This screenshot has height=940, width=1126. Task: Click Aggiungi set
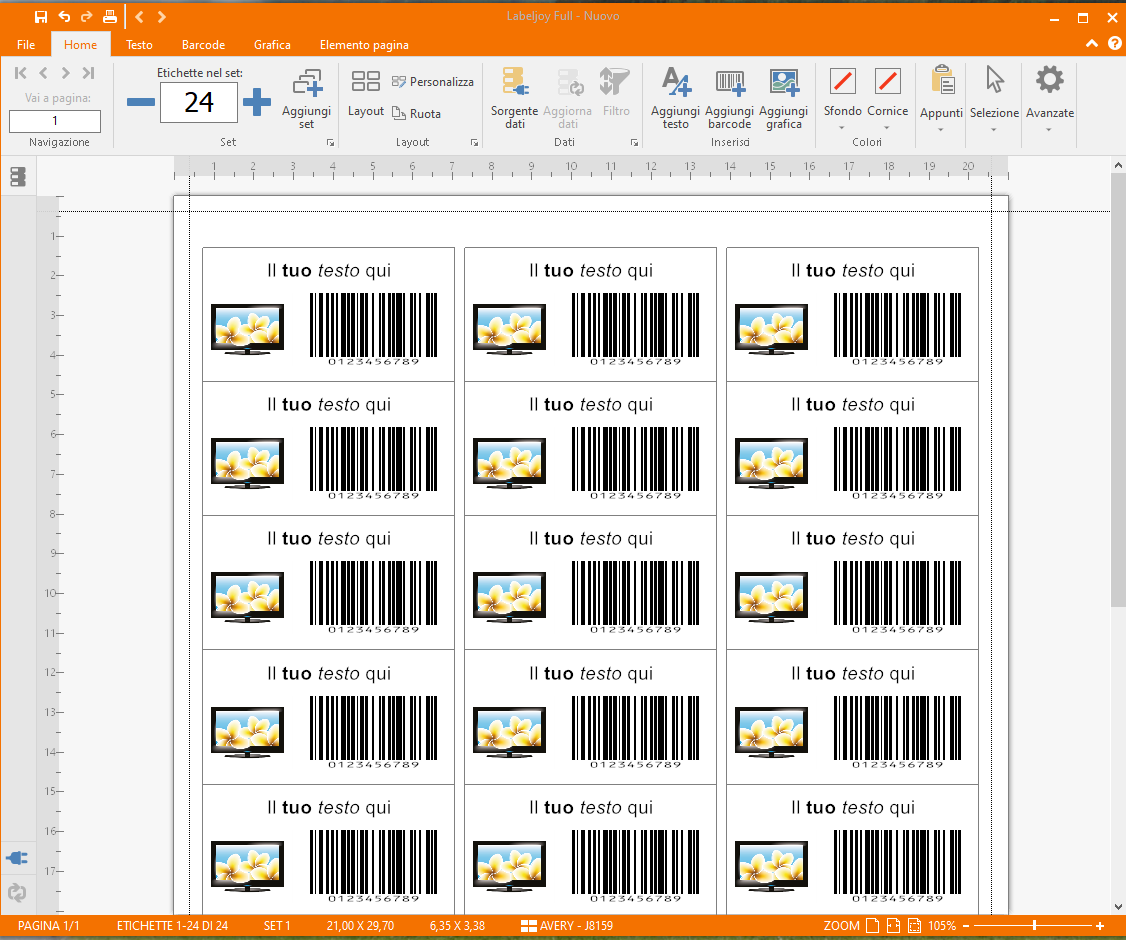point(307,99)
